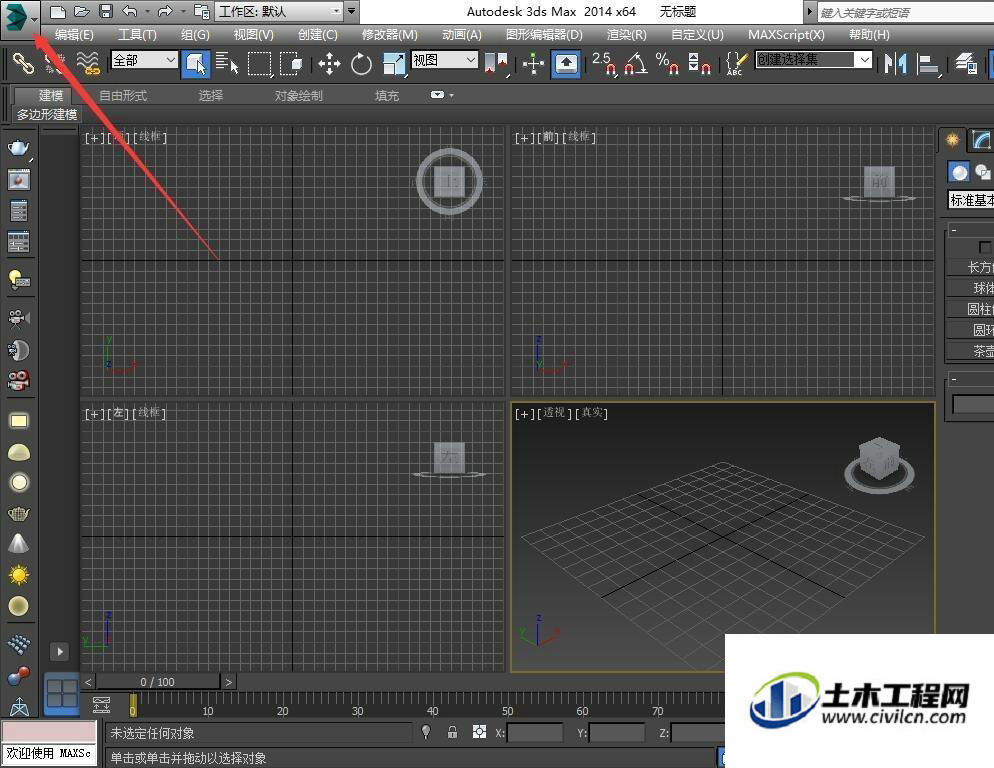Click the [透视] perspective viewport label

[553, 413]
